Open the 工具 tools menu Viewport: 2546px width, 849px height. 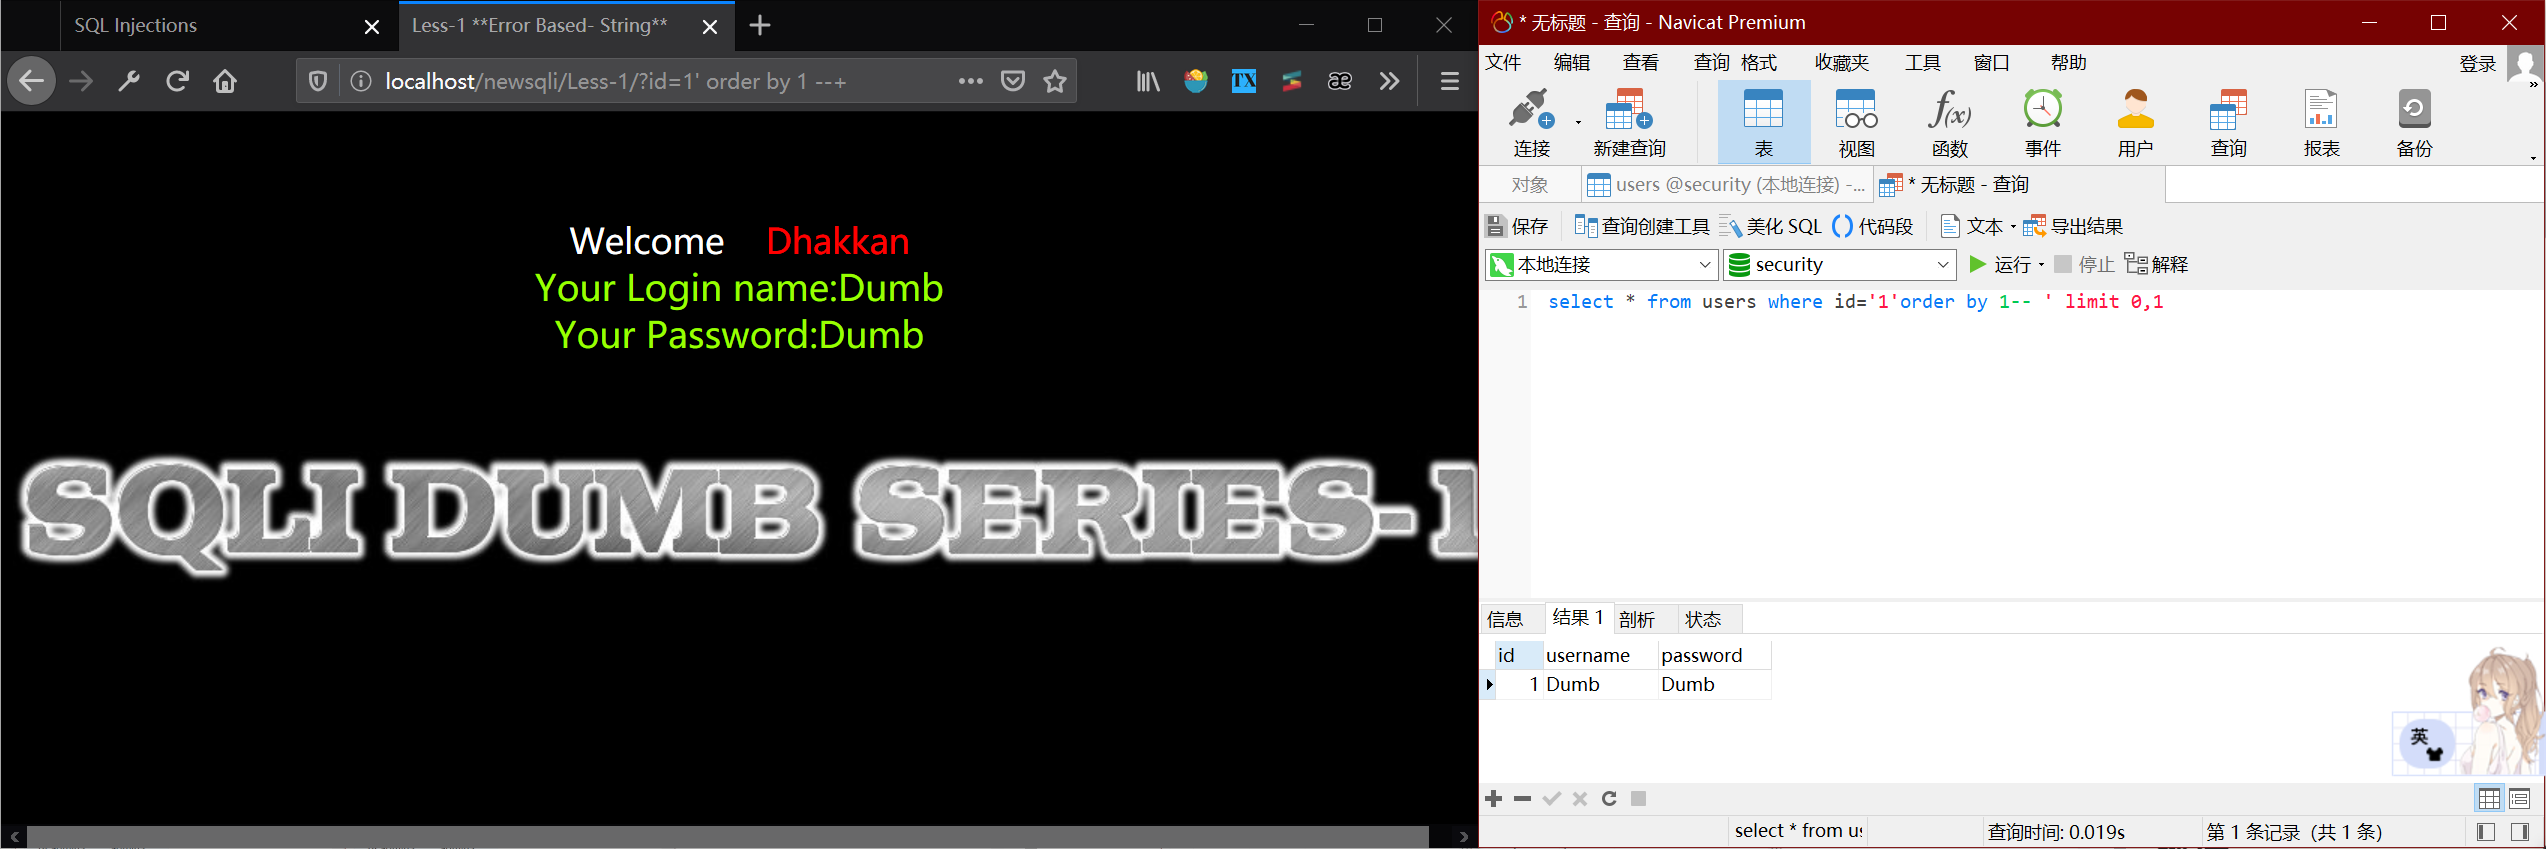1922,63
